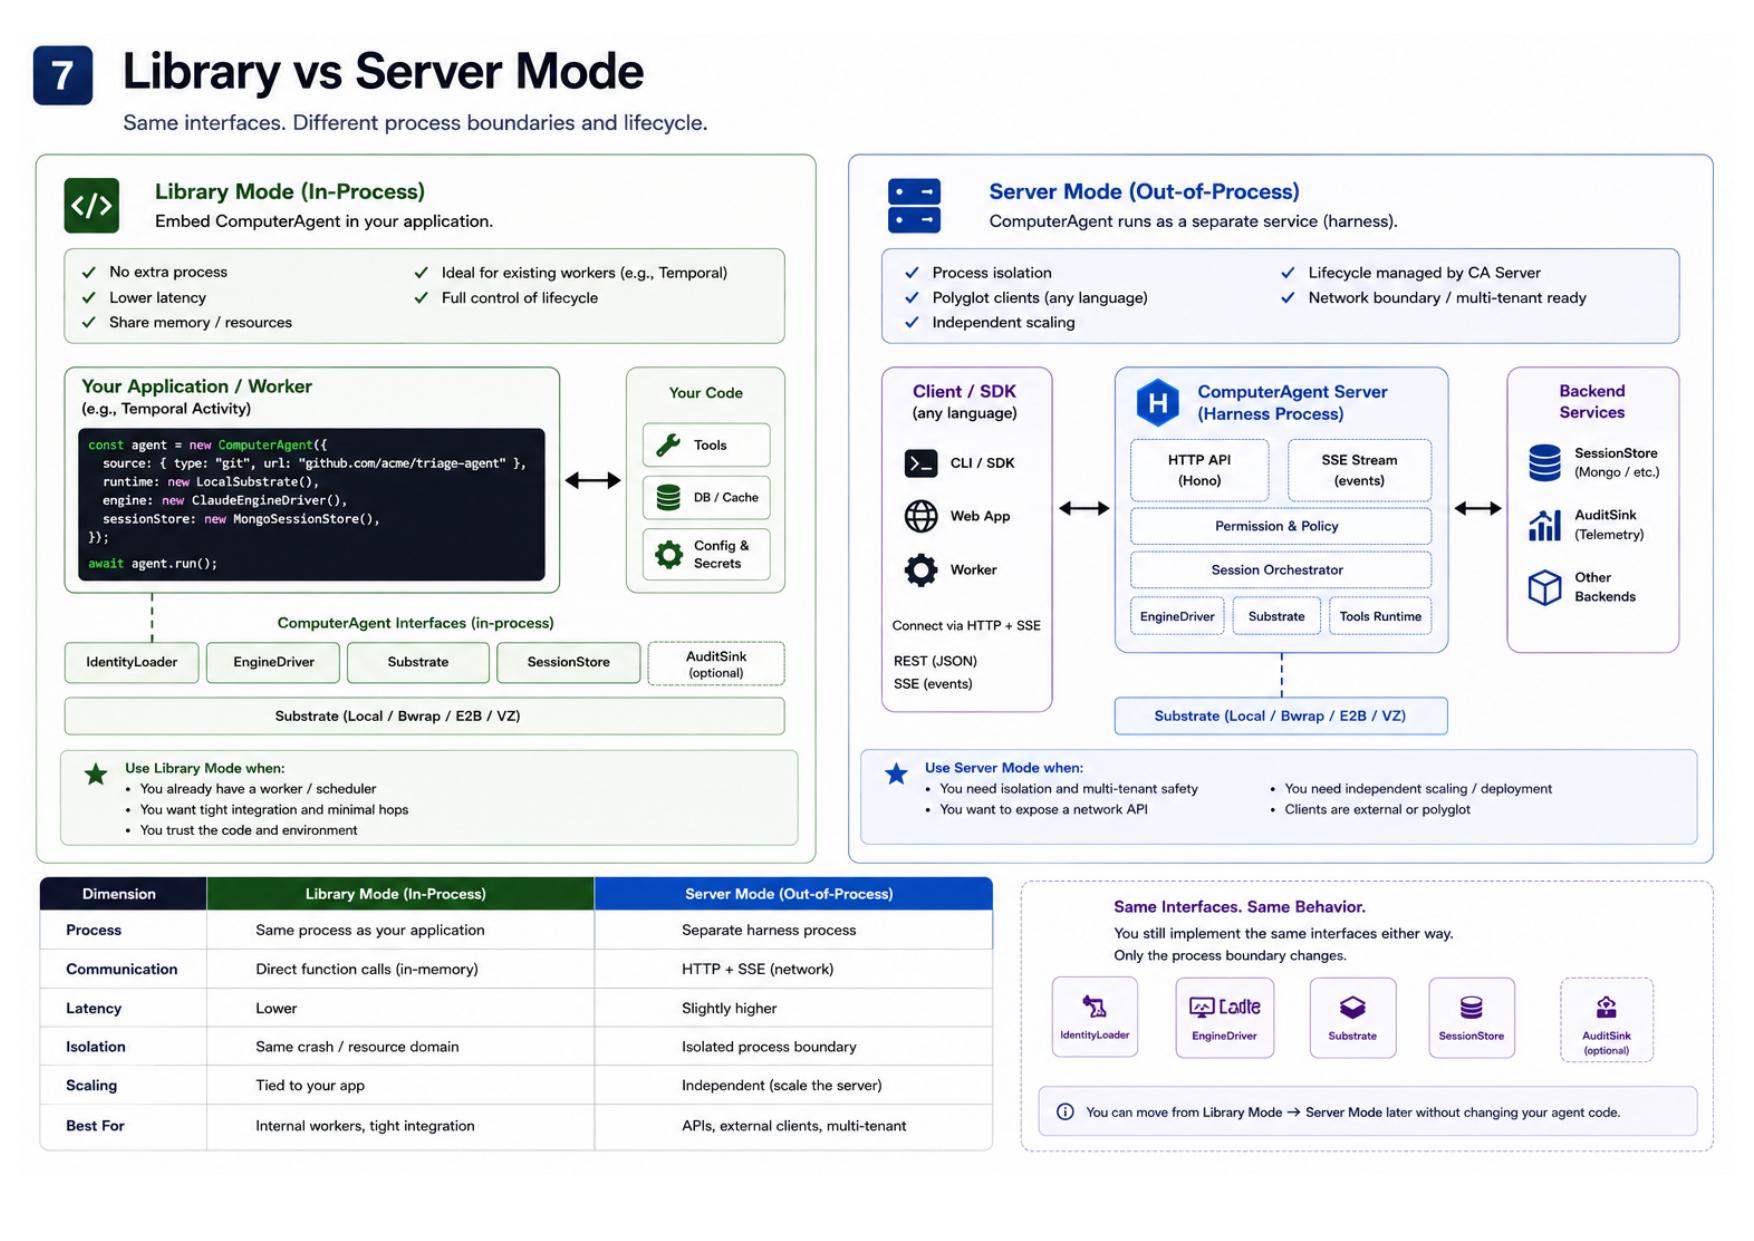Viewport: 1754px width, 1241px height.
Task: Click the blue Server Mode (Out-of-Process) table header
Action: click(794, 894)
